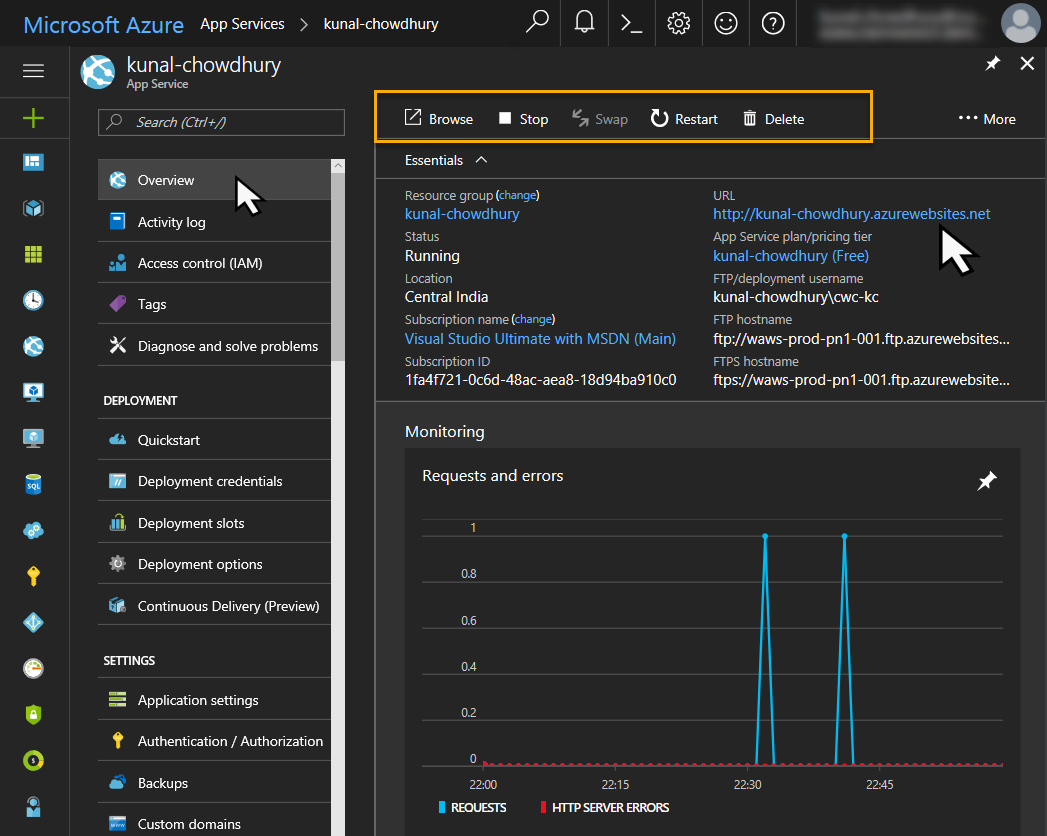Stop the app service
1047x836 pixels.
(x=524, y=119)
